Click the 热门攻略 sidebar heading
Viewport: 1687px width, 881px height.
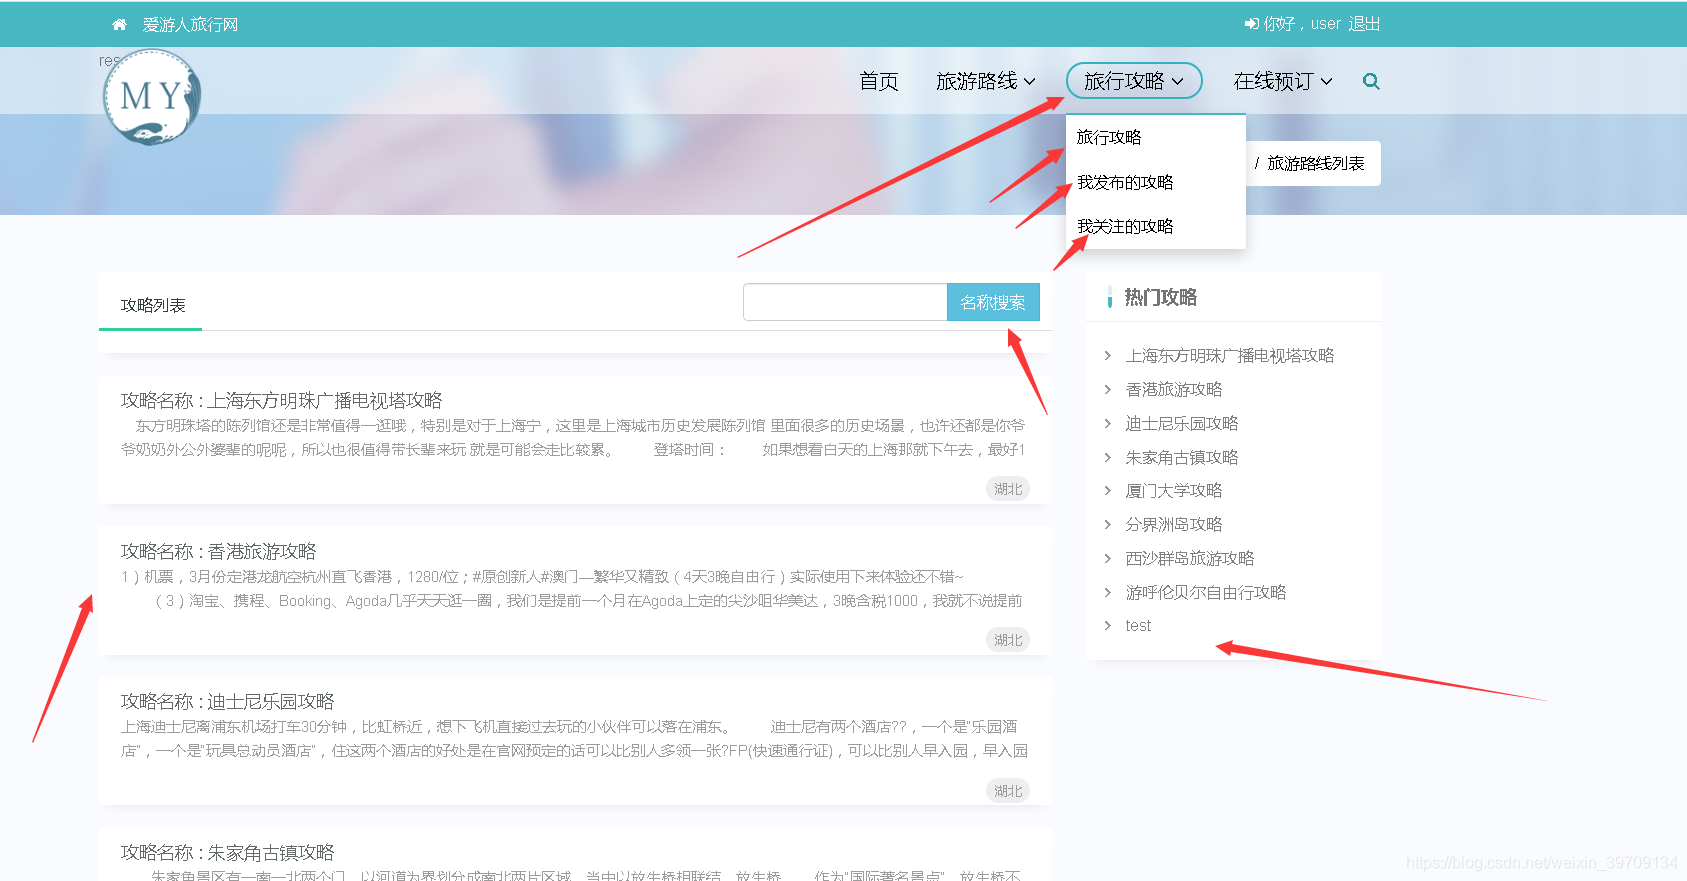pos(1160,298)
